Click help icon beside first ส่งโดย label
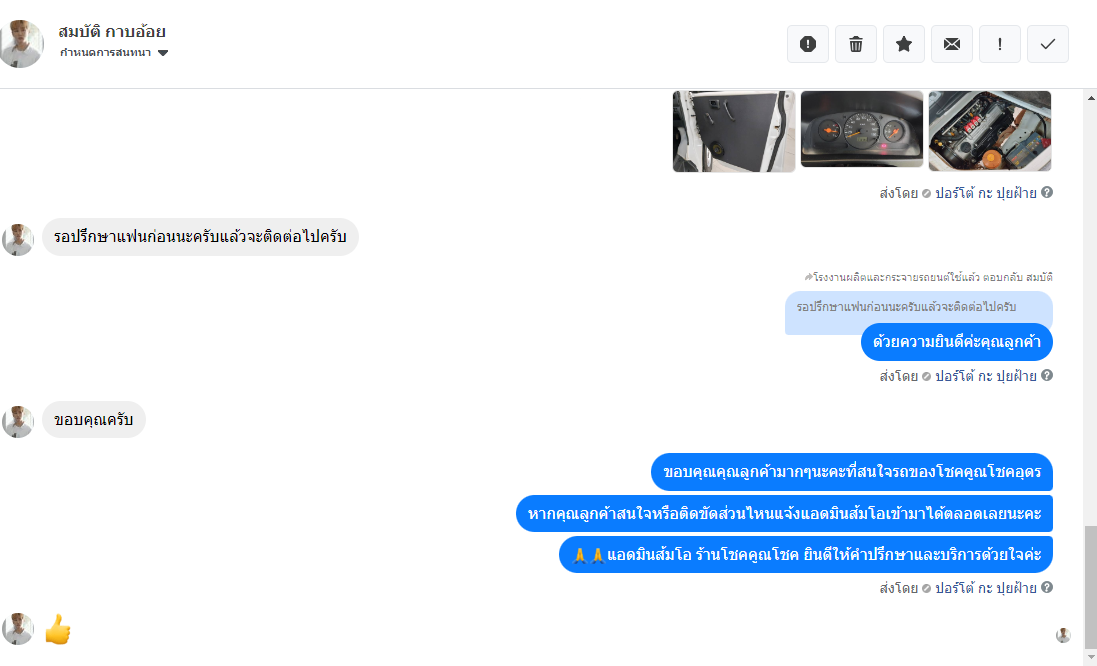 pos(1047,192)
